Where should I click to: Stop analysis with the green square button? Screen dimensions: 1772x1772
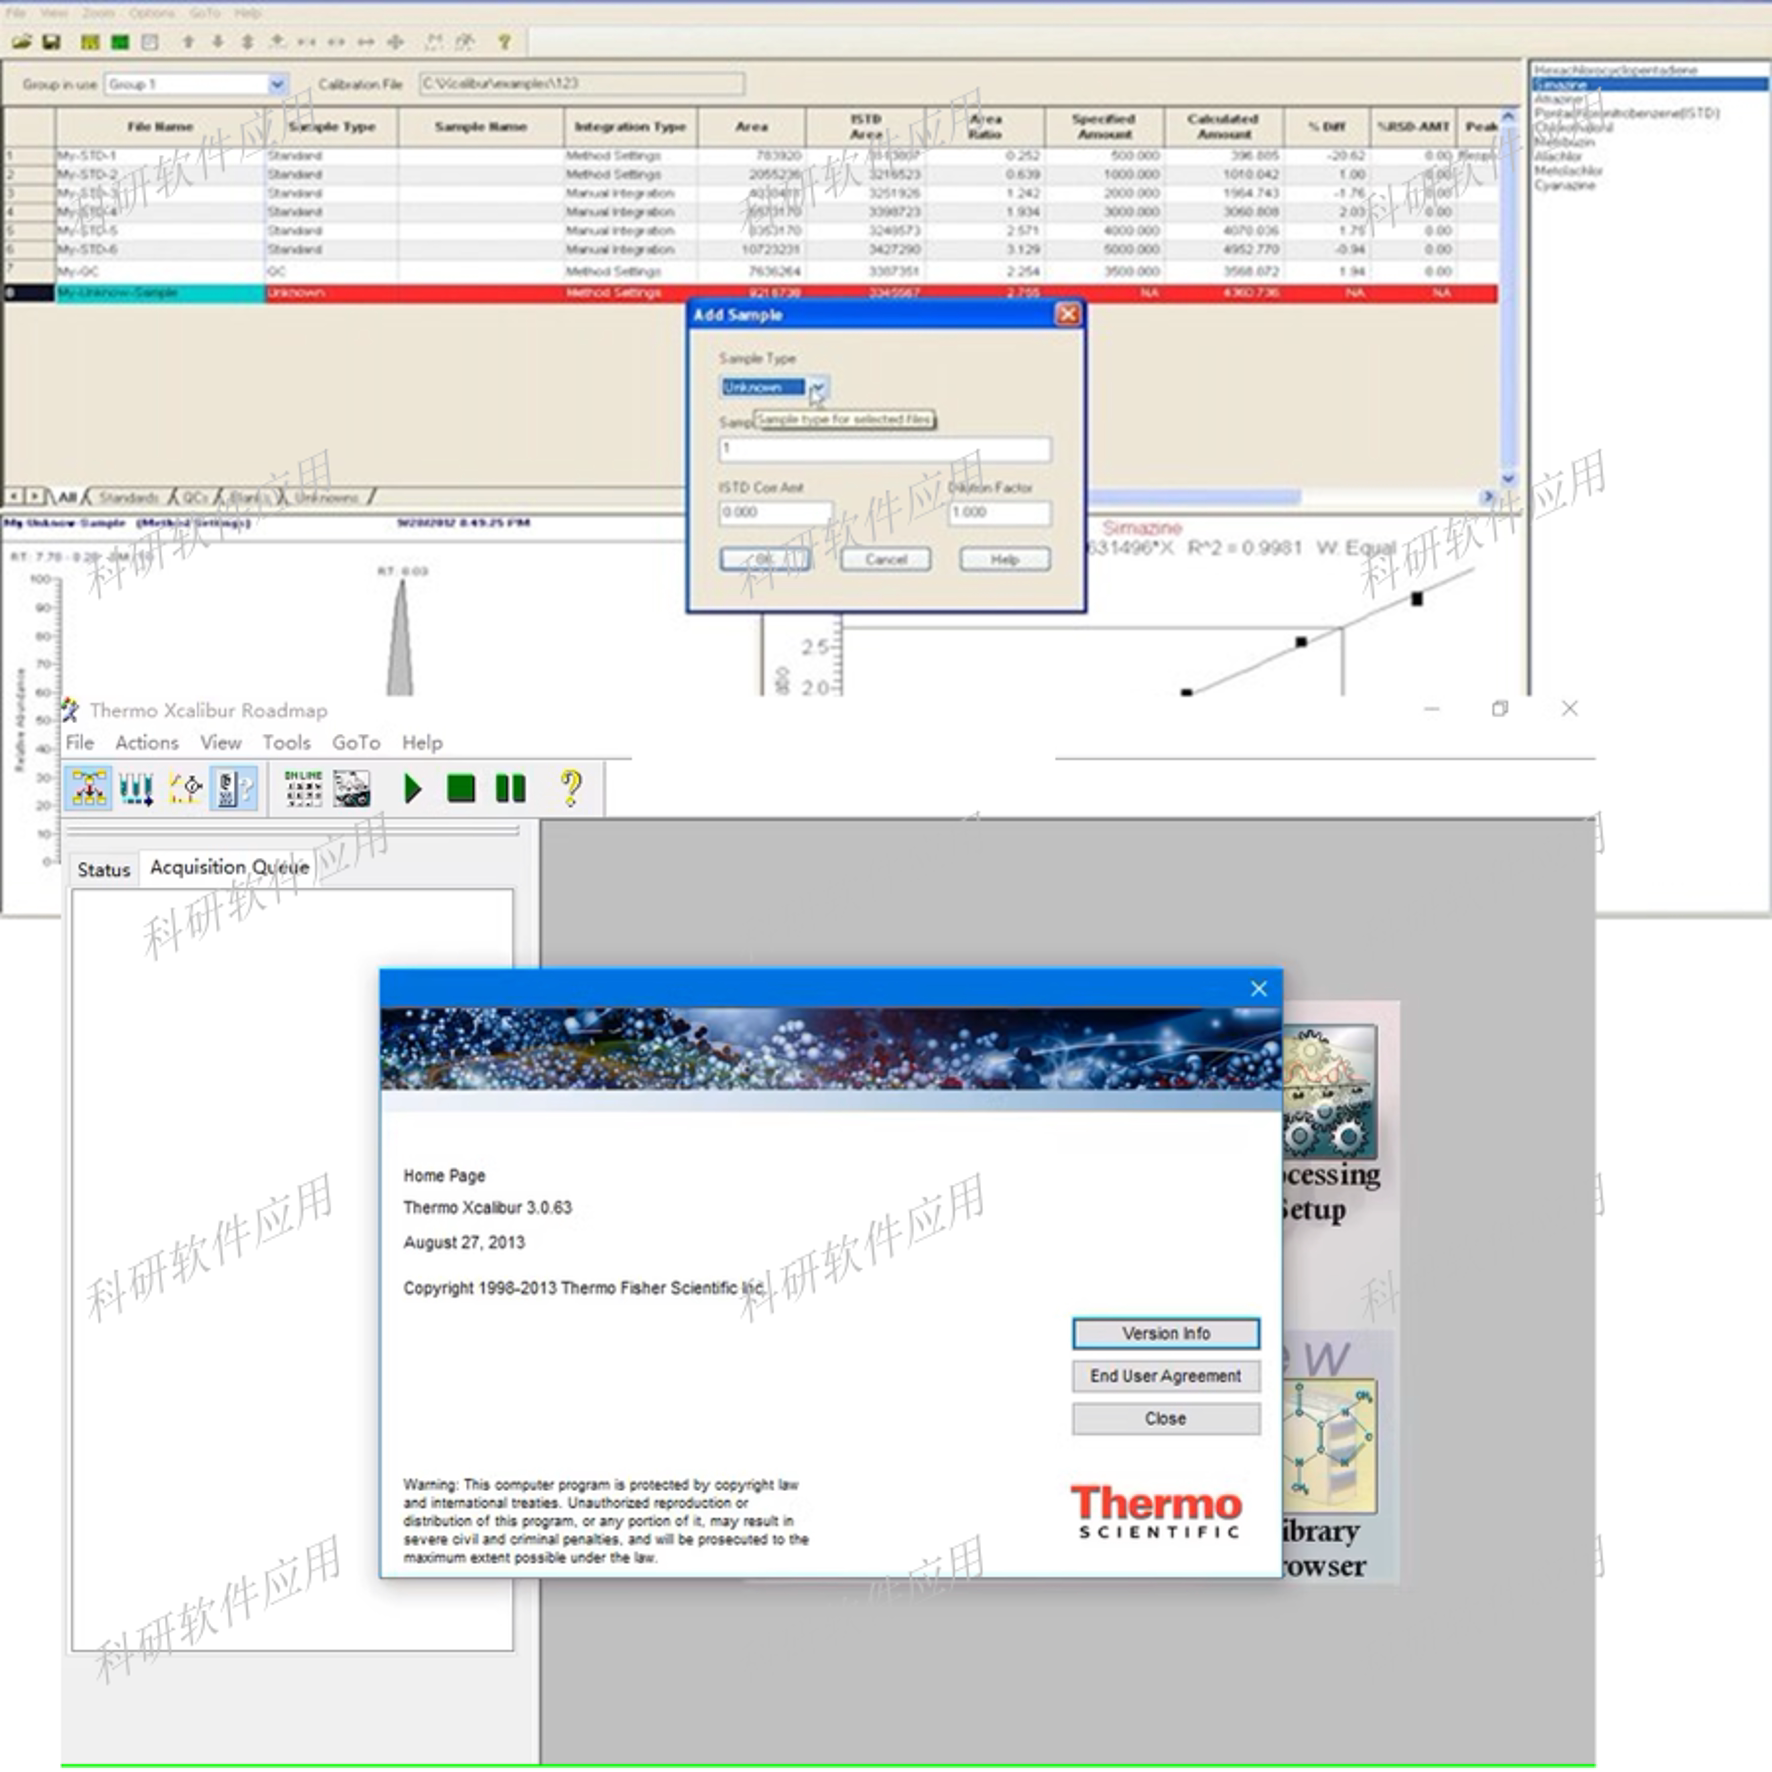pyautogui.click(x=461, y=788)
